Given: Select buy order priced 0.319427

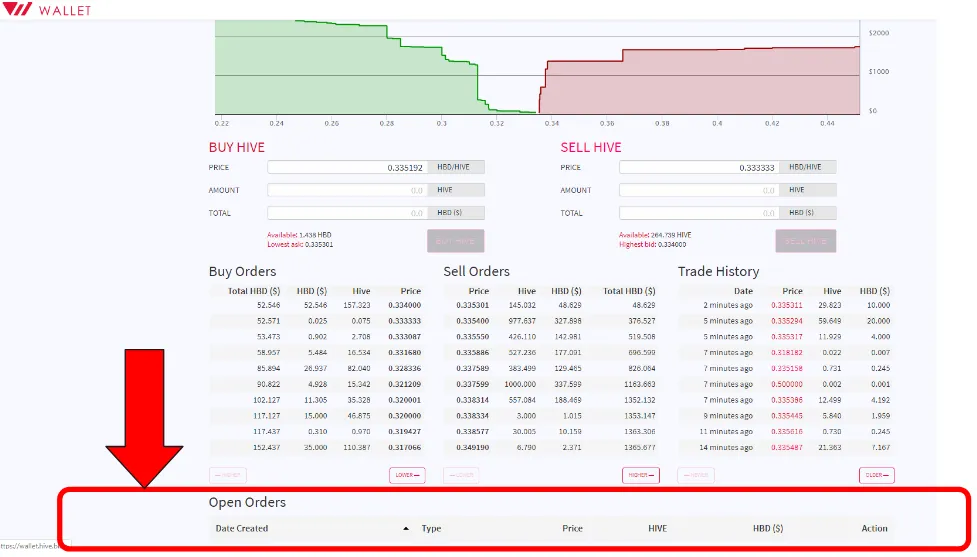Looking at the screenshot, I should pos(317,431).
